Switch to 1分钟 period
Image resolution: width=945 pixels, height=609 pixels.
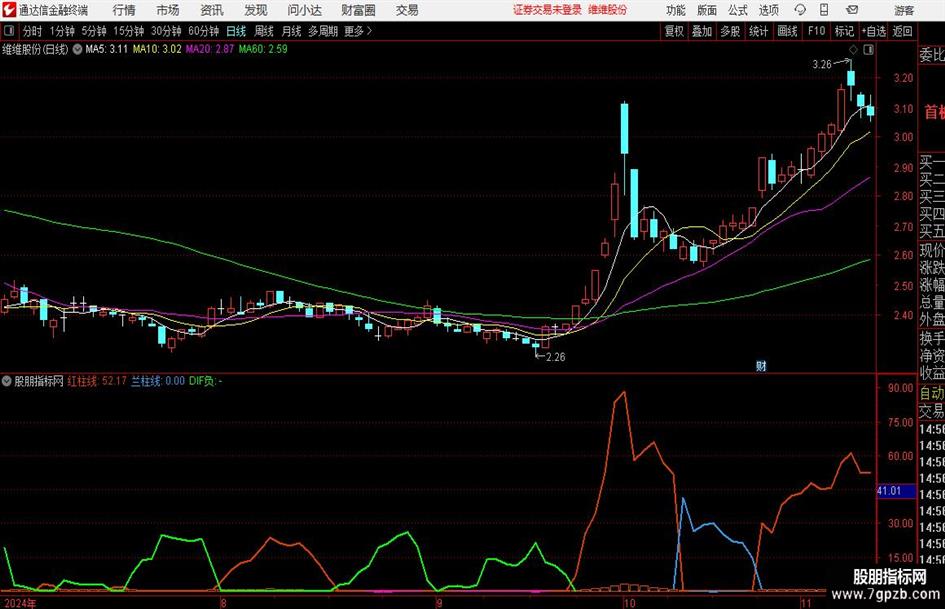point(62,31)
